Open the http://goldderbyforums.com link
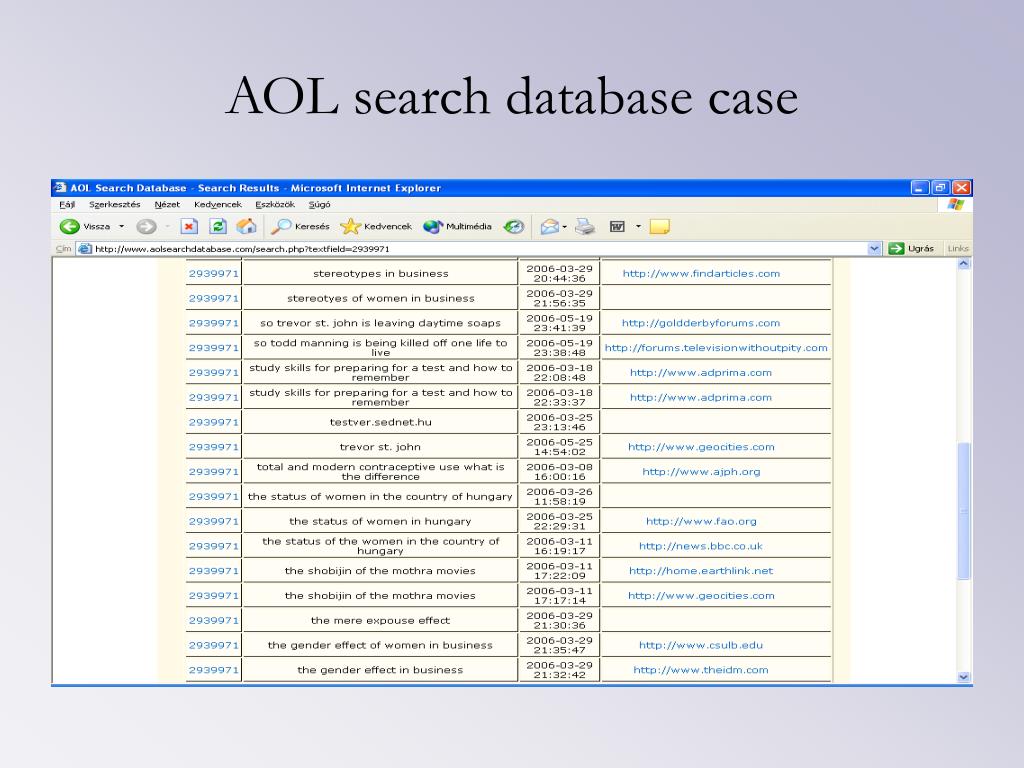 tap(701, 323)
